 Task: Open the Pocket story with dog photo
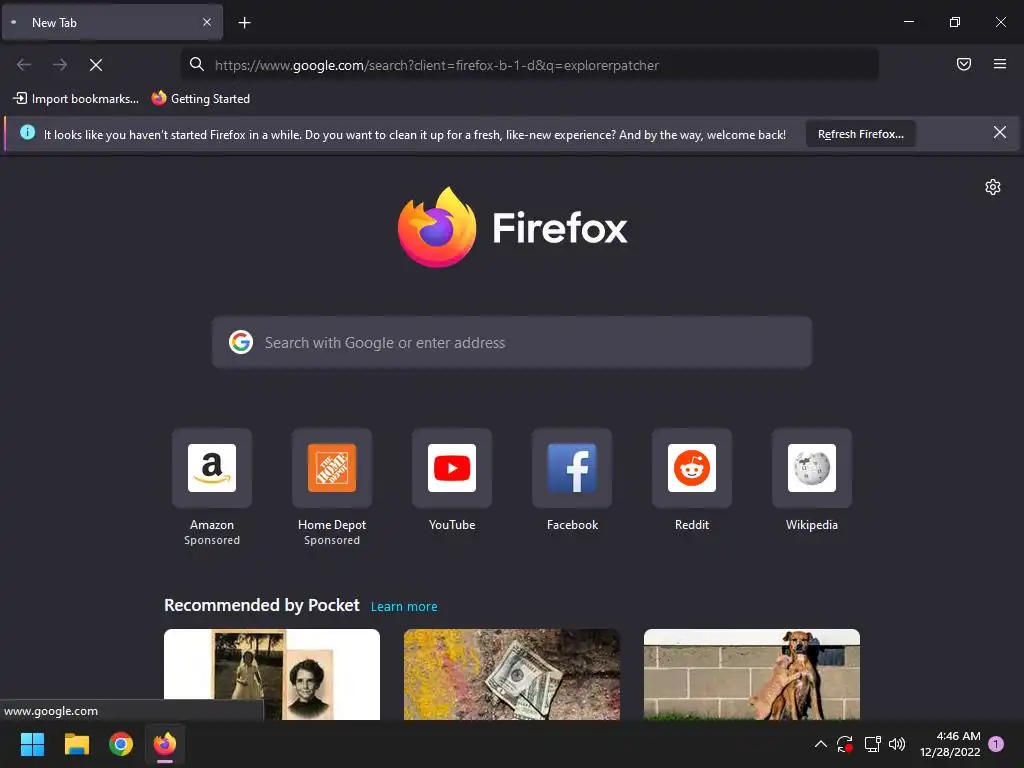(x=752, y=675)
